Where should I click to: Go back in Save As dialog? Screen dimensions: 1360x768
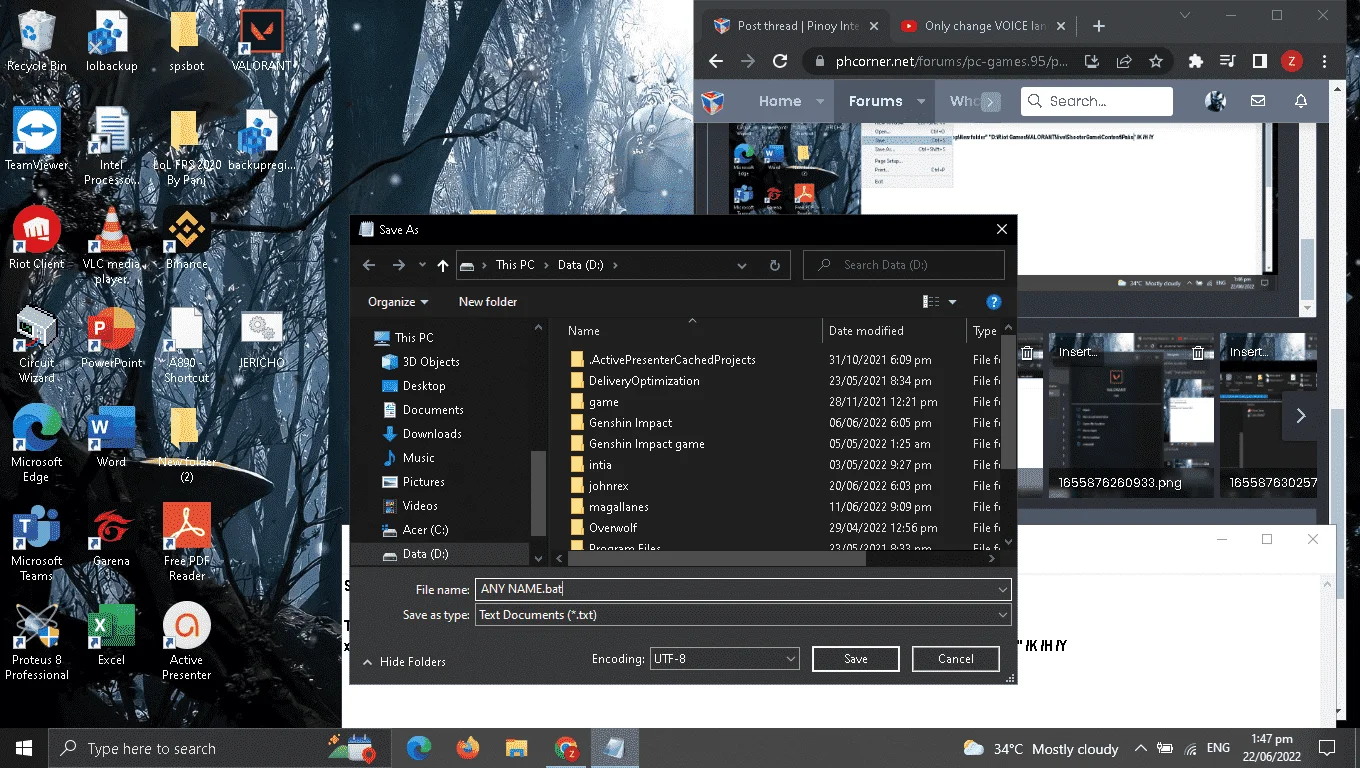[369, 265]
